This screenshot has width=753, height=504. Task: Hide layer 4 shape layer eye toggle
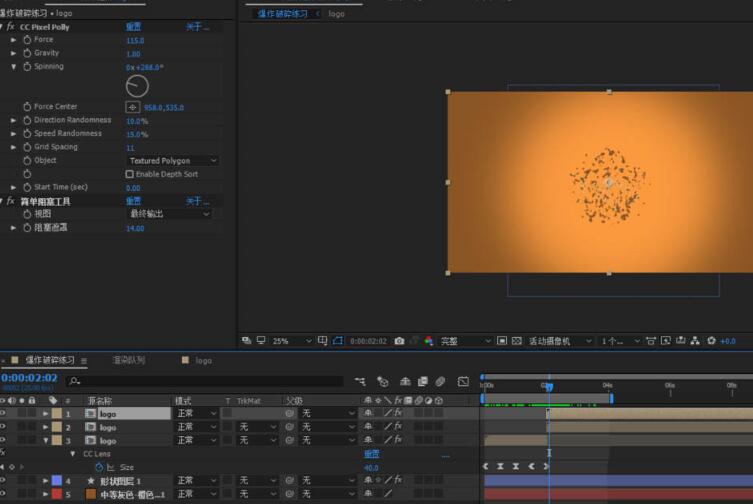tap(3, 480)
